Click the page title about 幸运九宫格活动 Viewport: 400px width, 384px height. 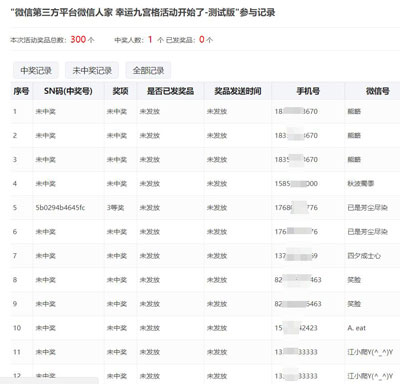[x=143, y=13]
